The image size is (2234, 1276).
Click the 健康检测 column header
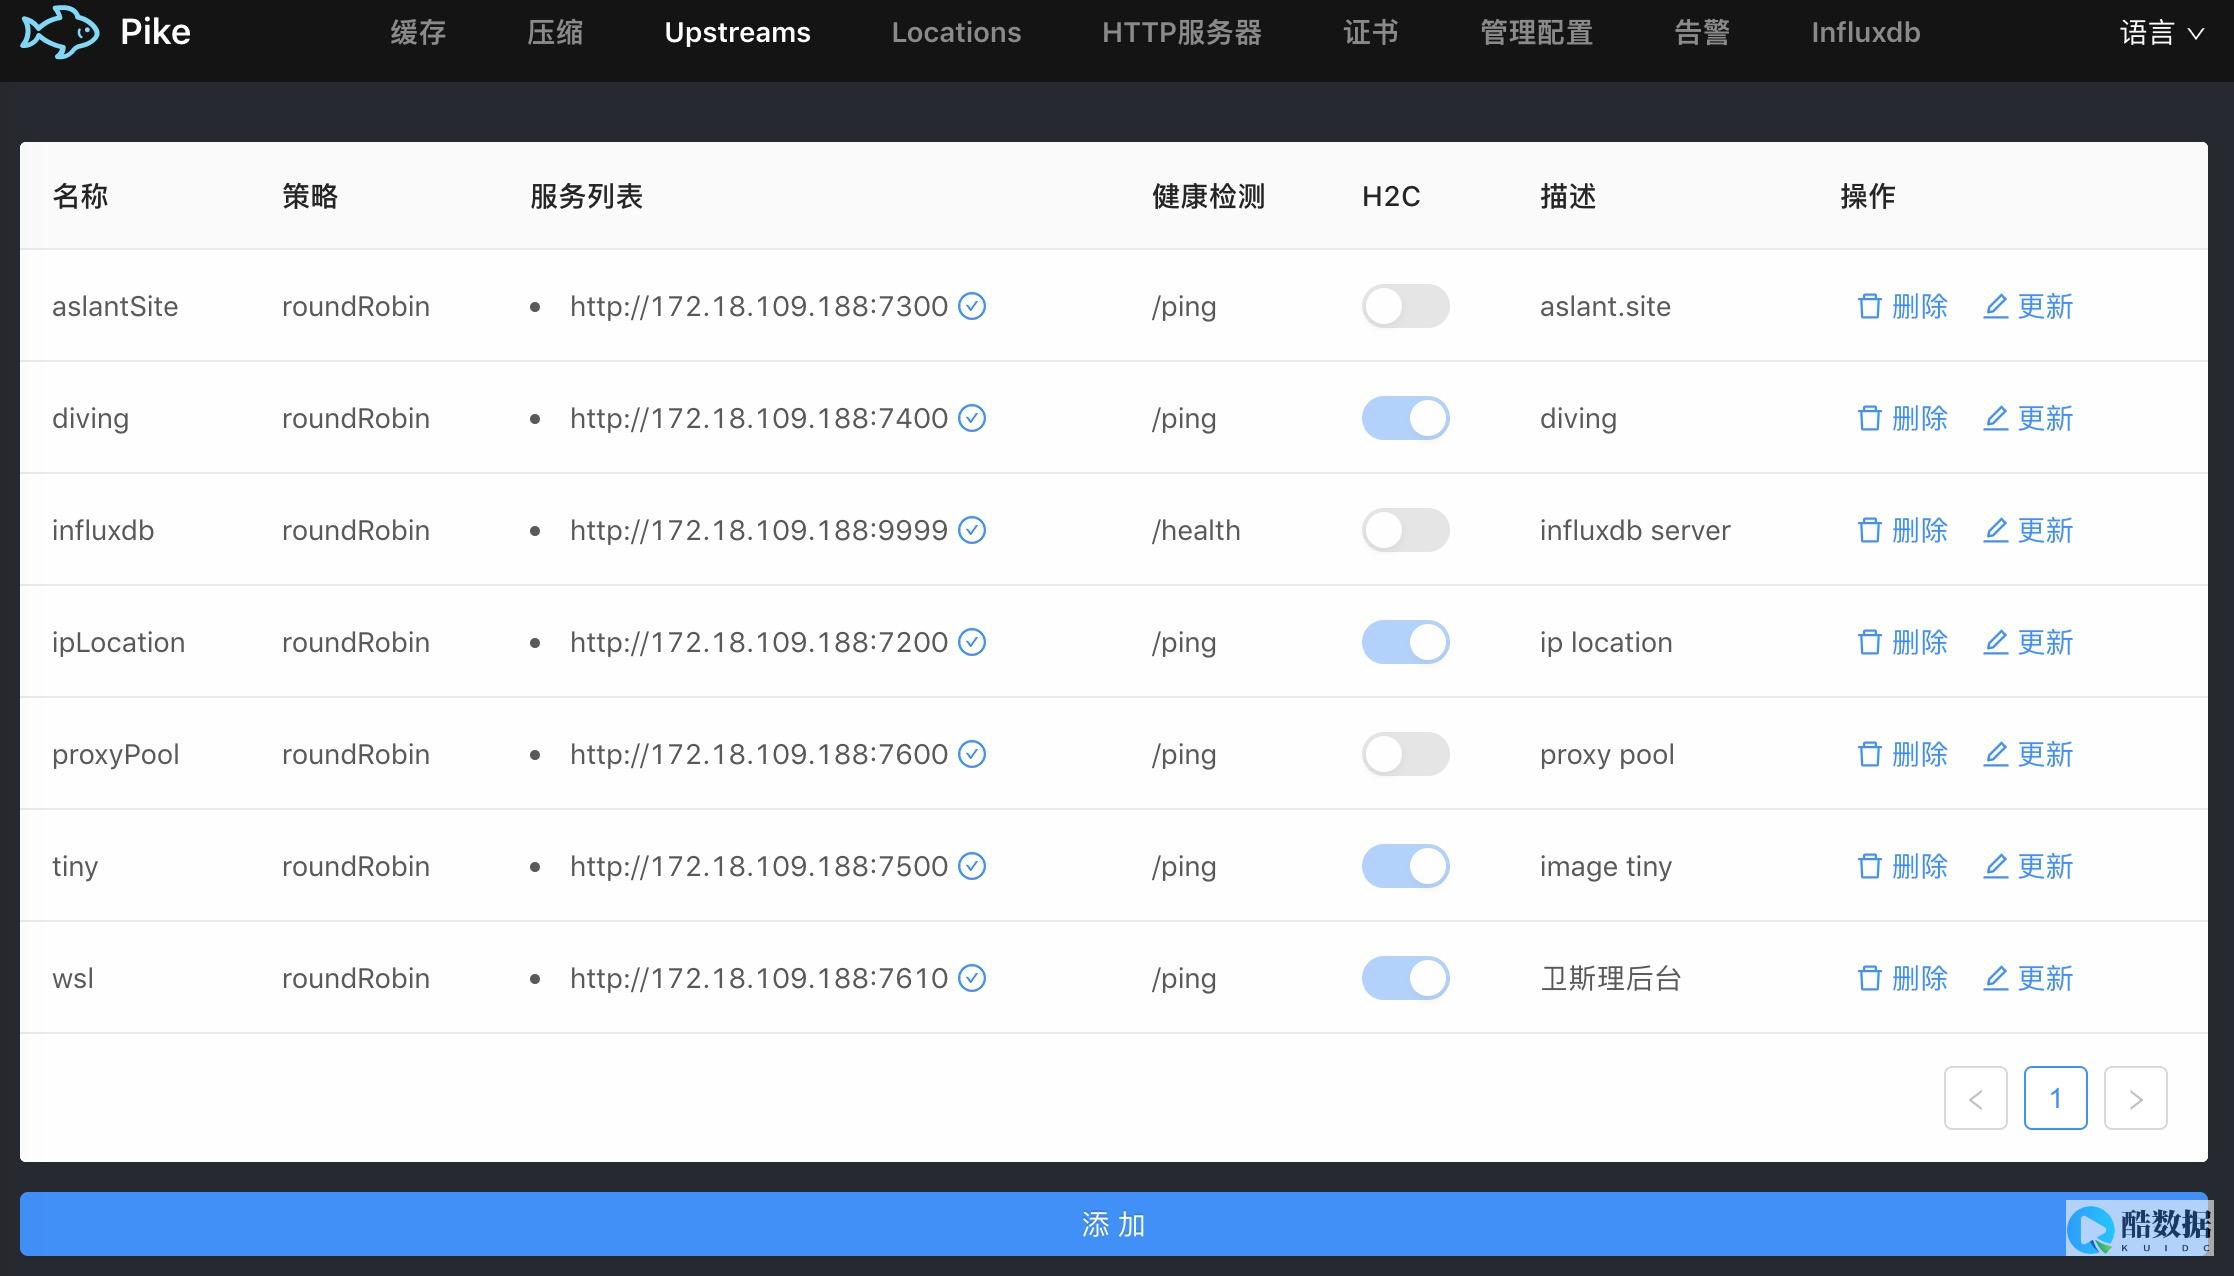(1208, 196)
